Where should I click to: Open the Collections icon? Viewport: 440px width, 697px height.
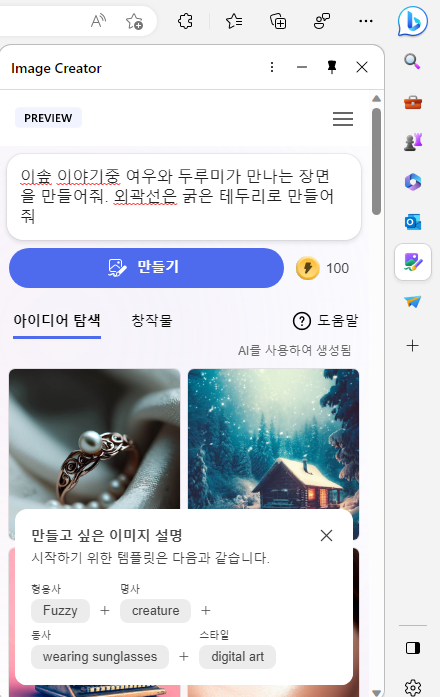(278, 21)
